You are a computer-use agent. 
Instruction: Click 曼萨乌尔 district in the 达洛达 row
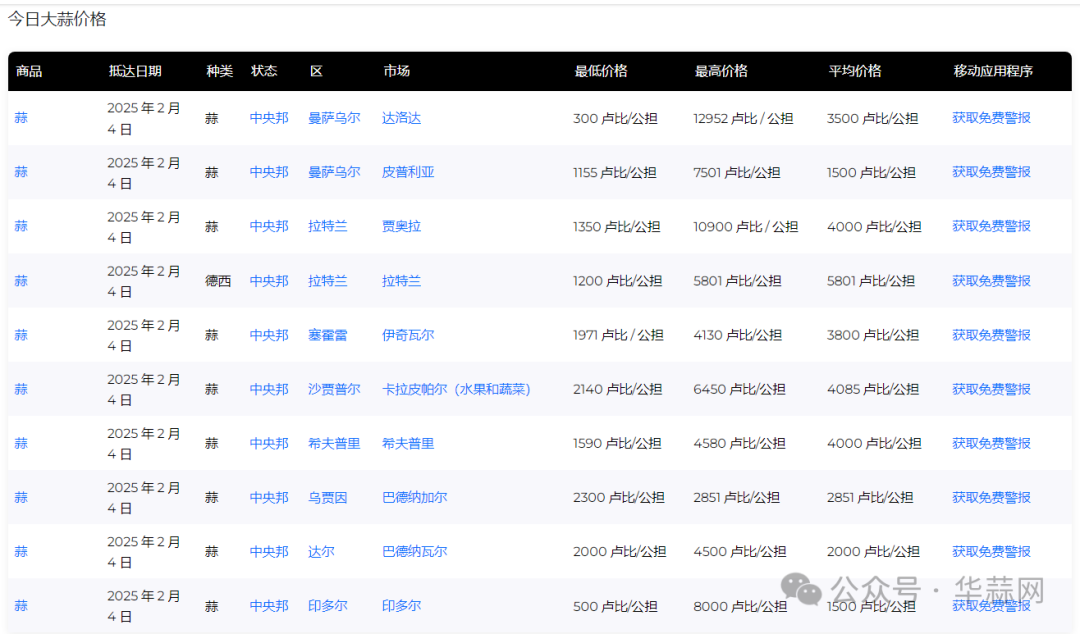click(334, 118)
